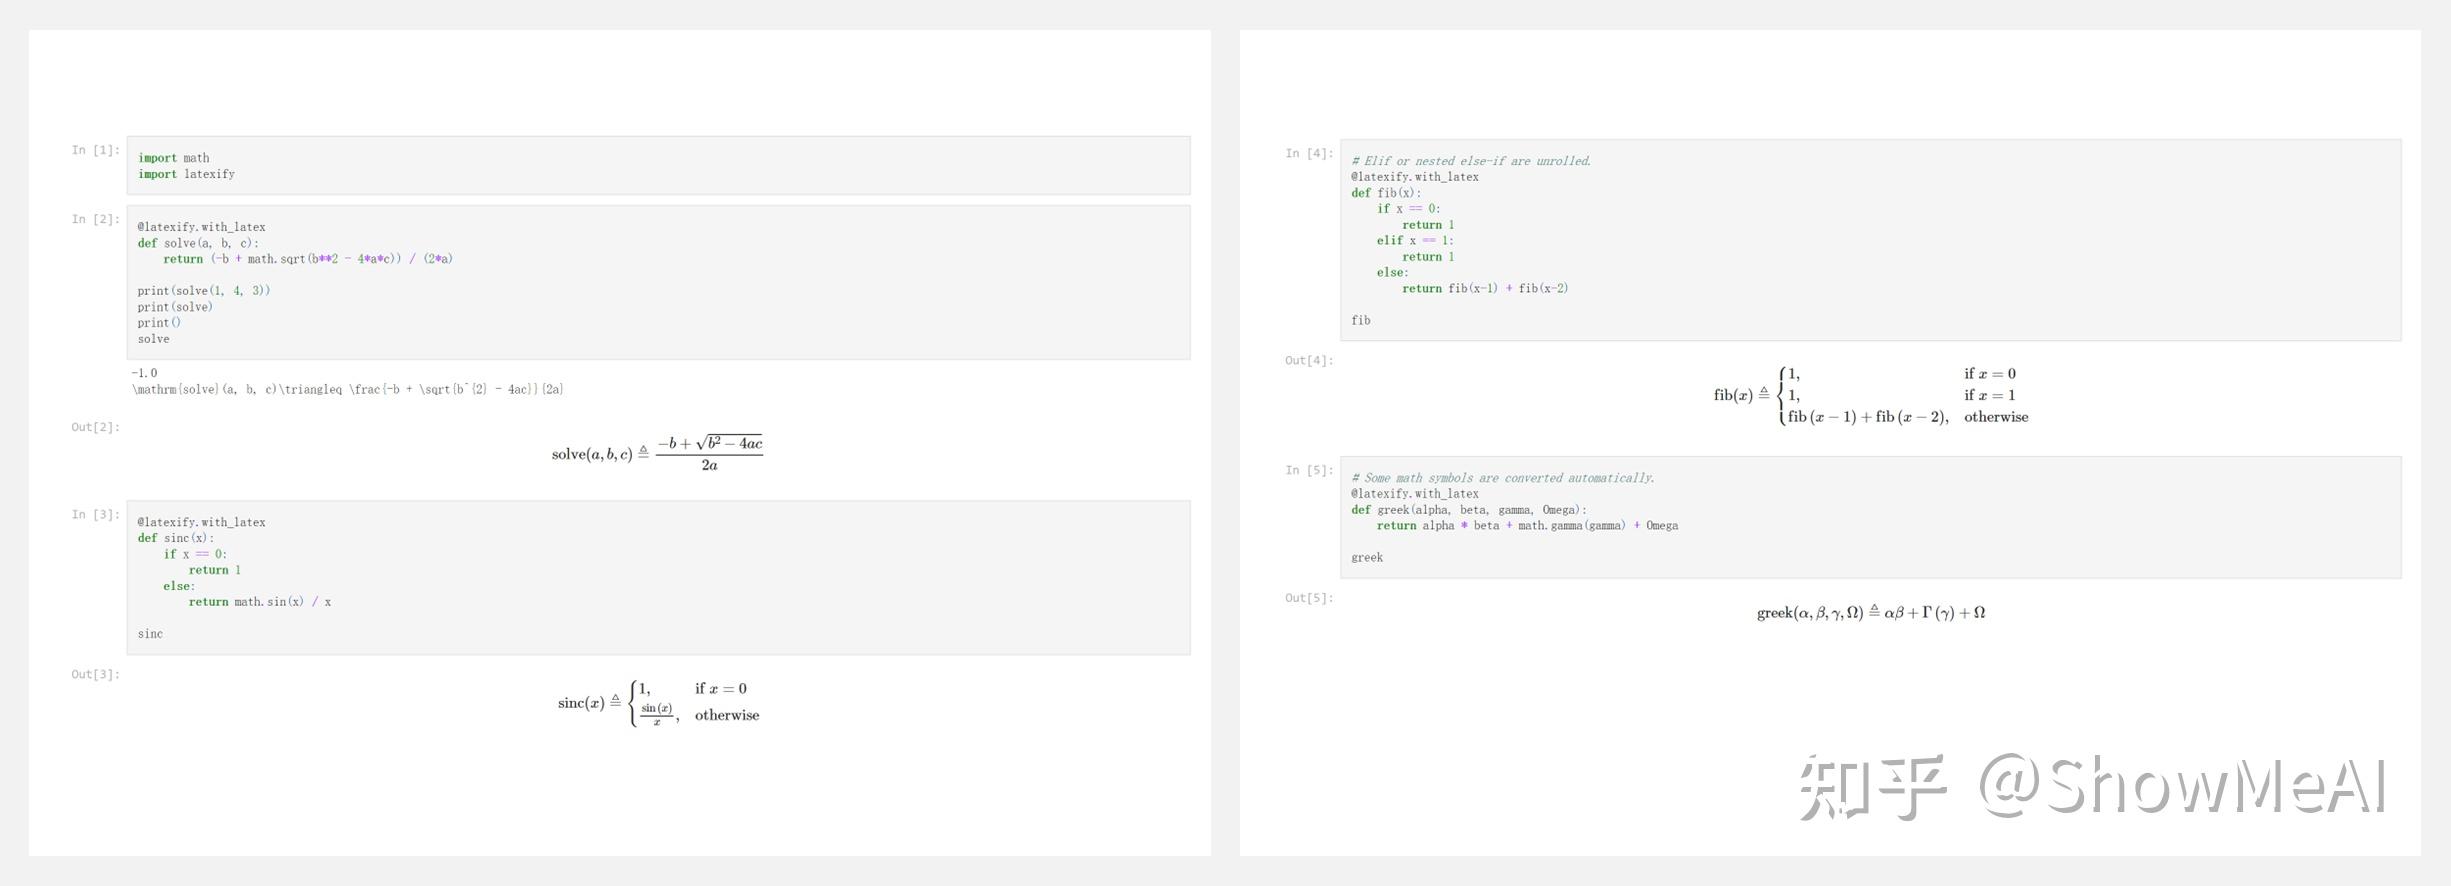Click the Out[3] output prompt
This screenshot has width=2451, height=886.
(95, 674)
